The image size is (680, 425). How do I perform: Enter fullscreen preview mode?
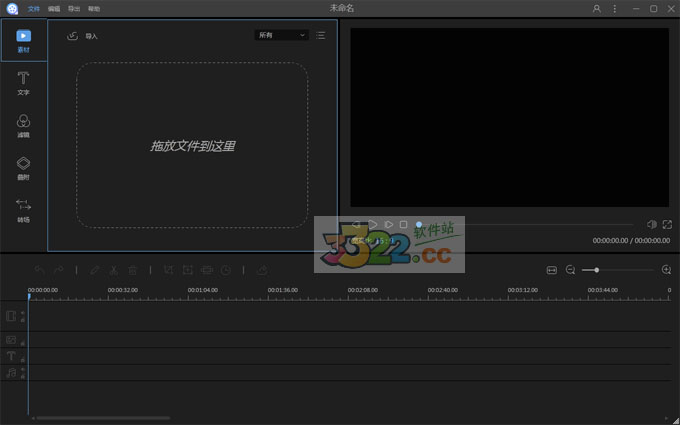667,224
